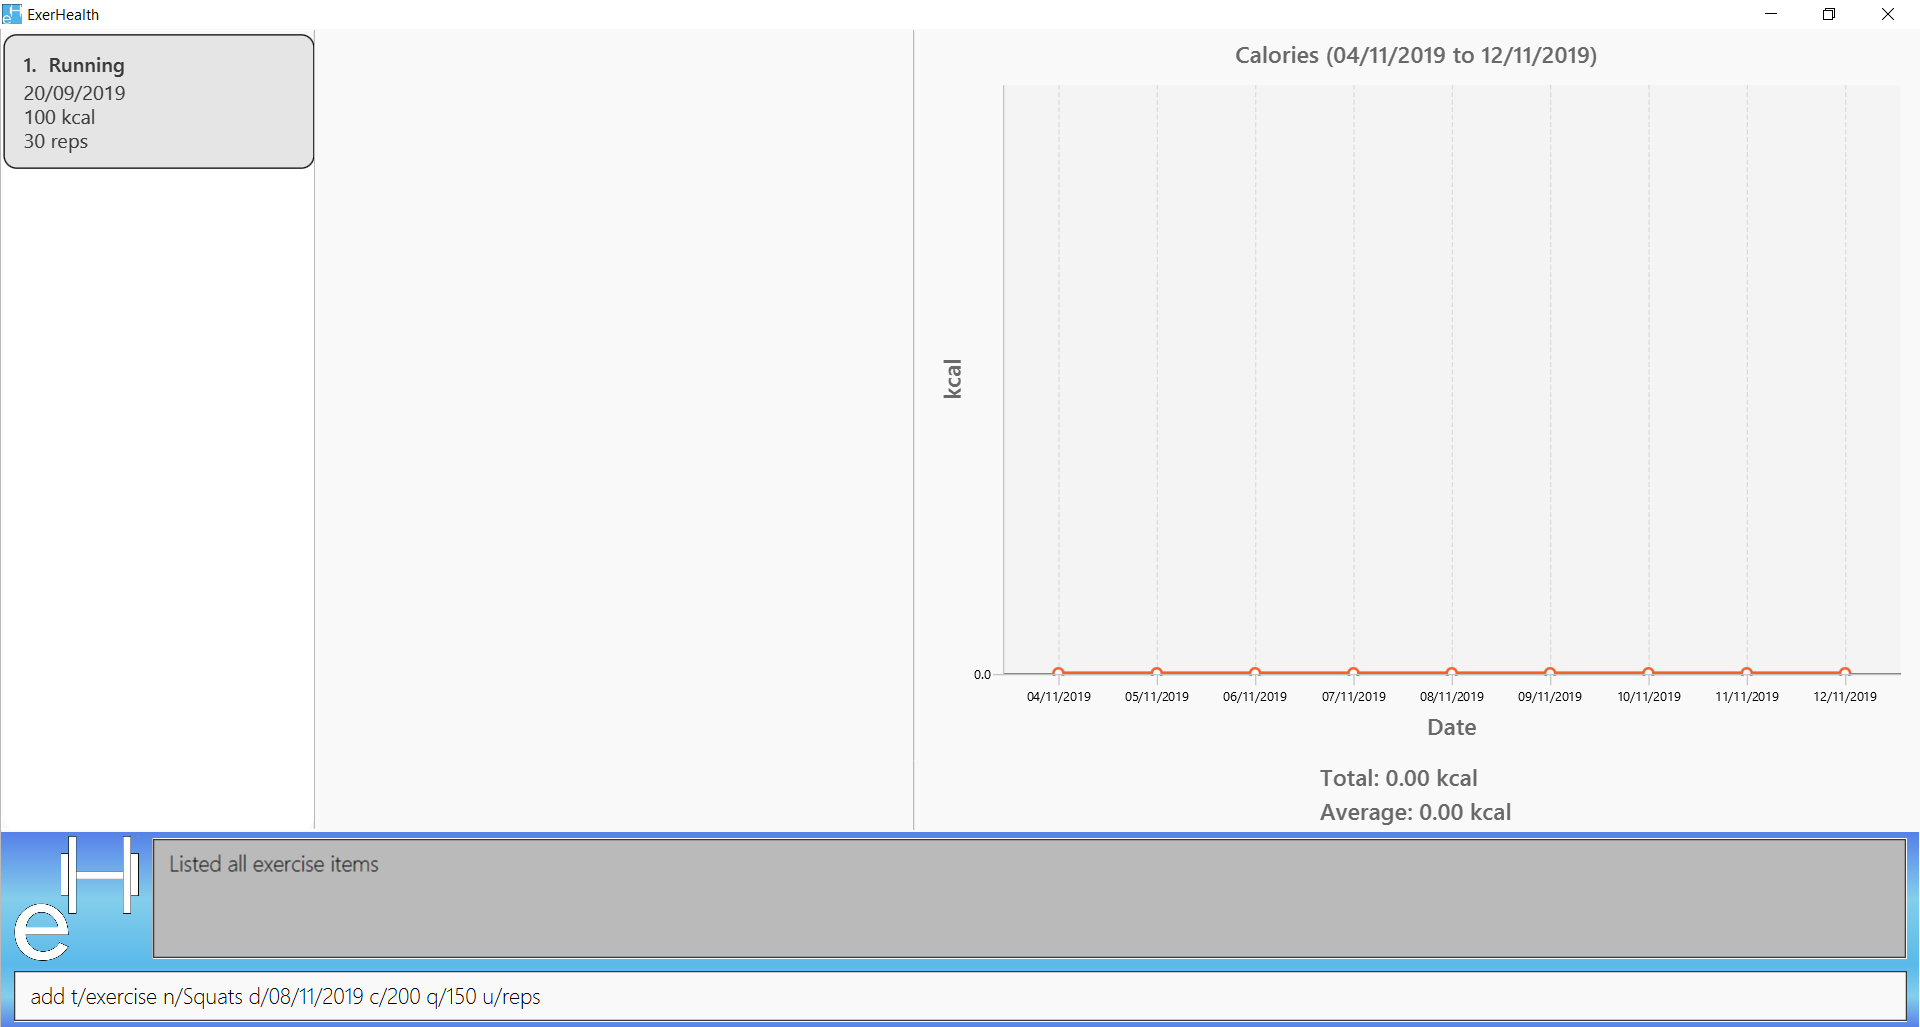This screenshot has width=1920, height=1027.
Task: Click the '04/11/2019' x-axis label
Action: tap(1058, 697)
